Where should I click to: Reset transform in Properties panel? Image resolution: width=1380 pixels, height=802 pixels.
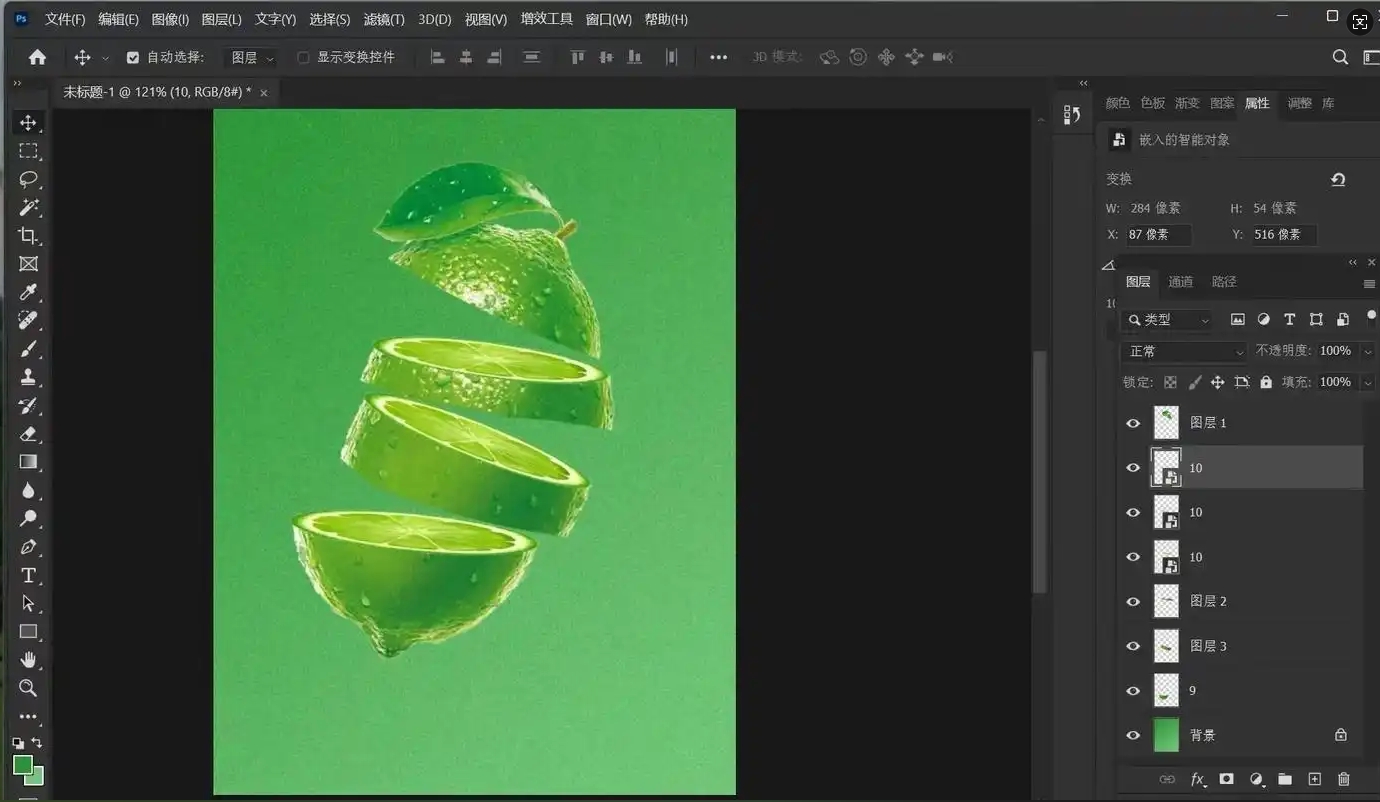(x=1338, y=179)
